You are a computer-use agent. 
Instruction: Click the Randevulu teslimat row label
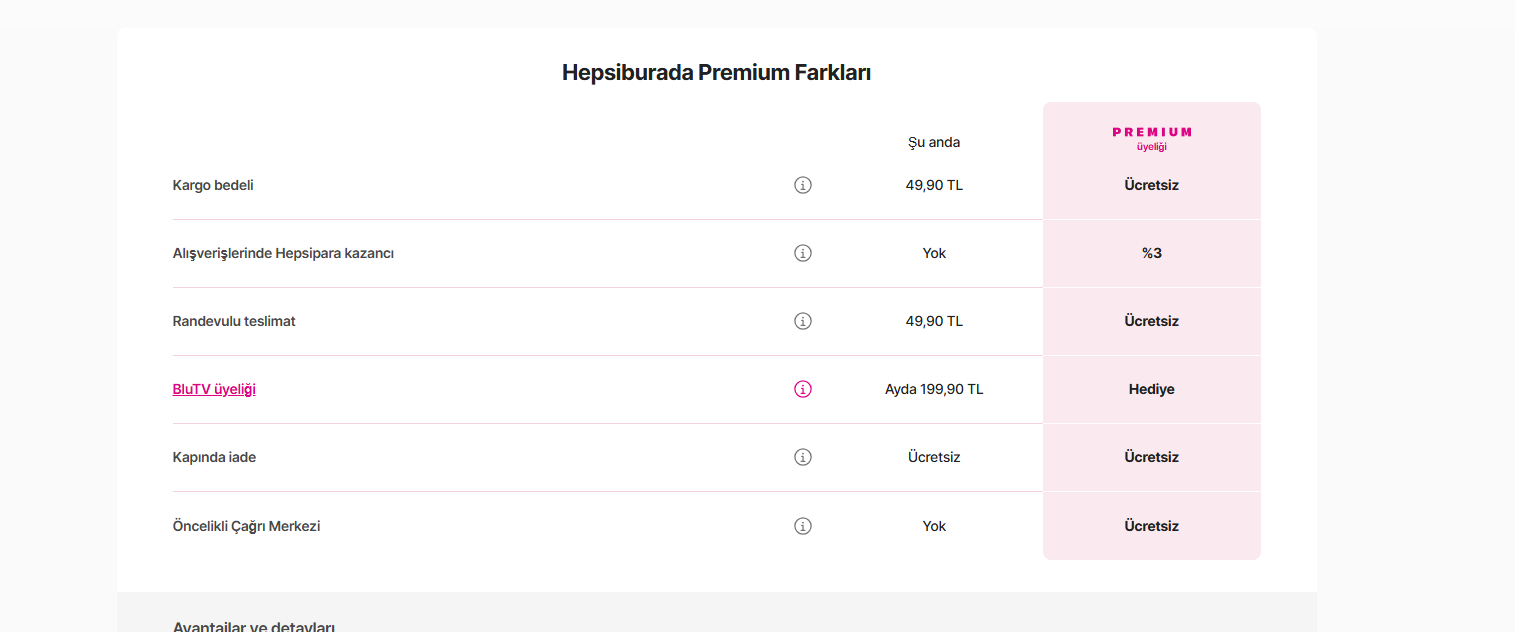click(x=234, y=321)
